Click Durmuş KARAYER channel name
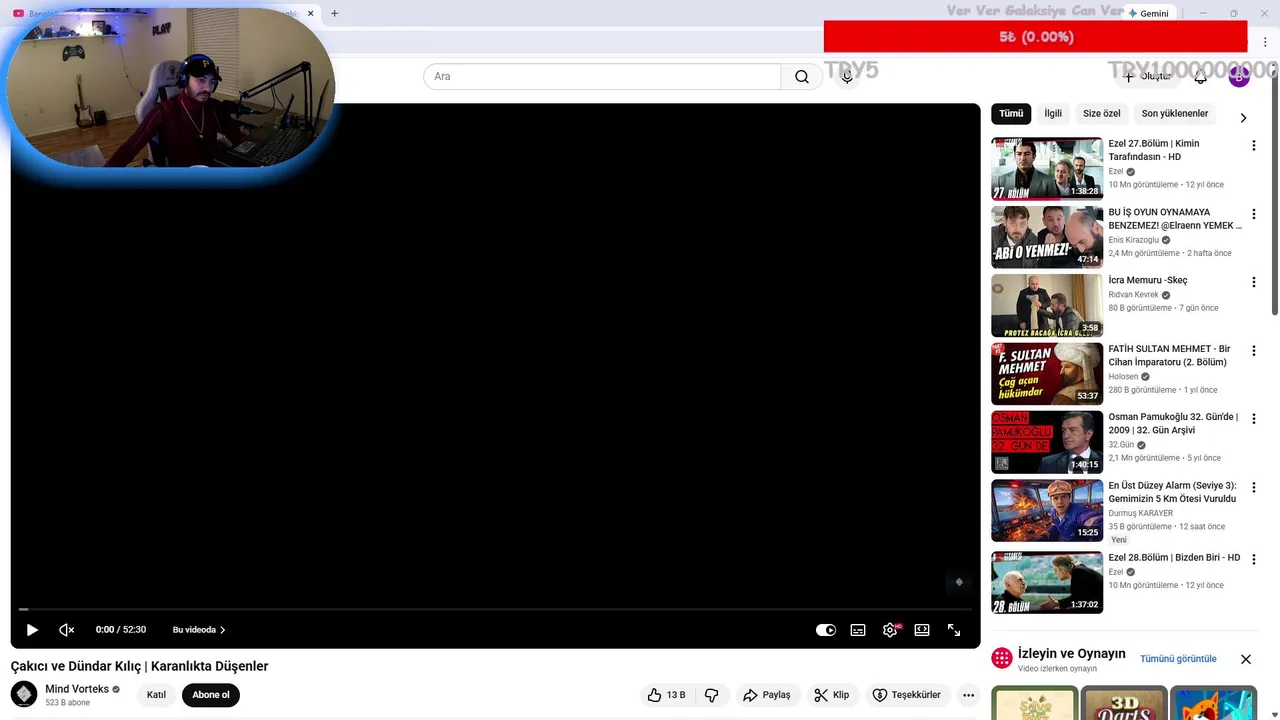This screenshot has width=1280, height=720. click(x=1140, y=513)
